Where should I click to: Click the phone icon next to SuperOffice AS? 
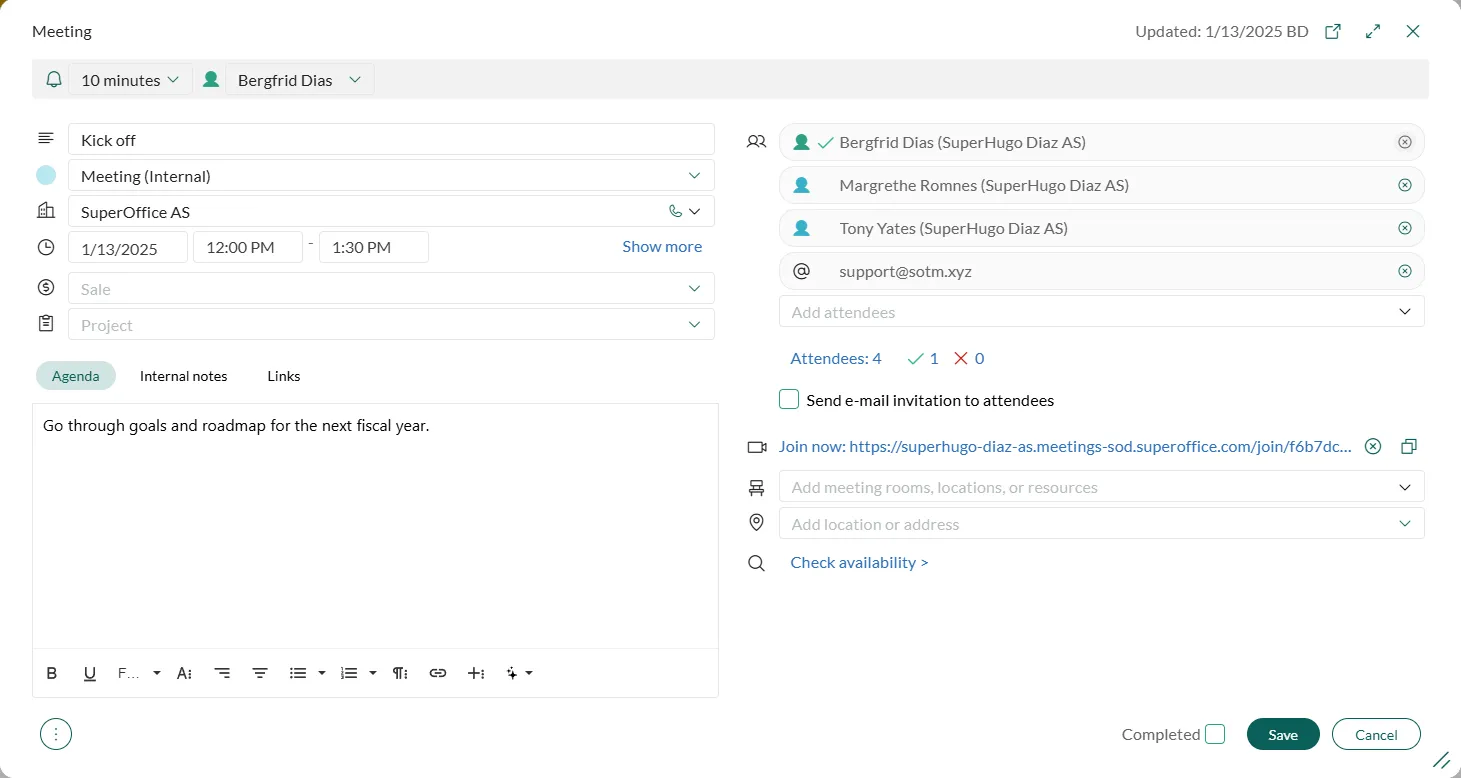click(x=675, y=211)
